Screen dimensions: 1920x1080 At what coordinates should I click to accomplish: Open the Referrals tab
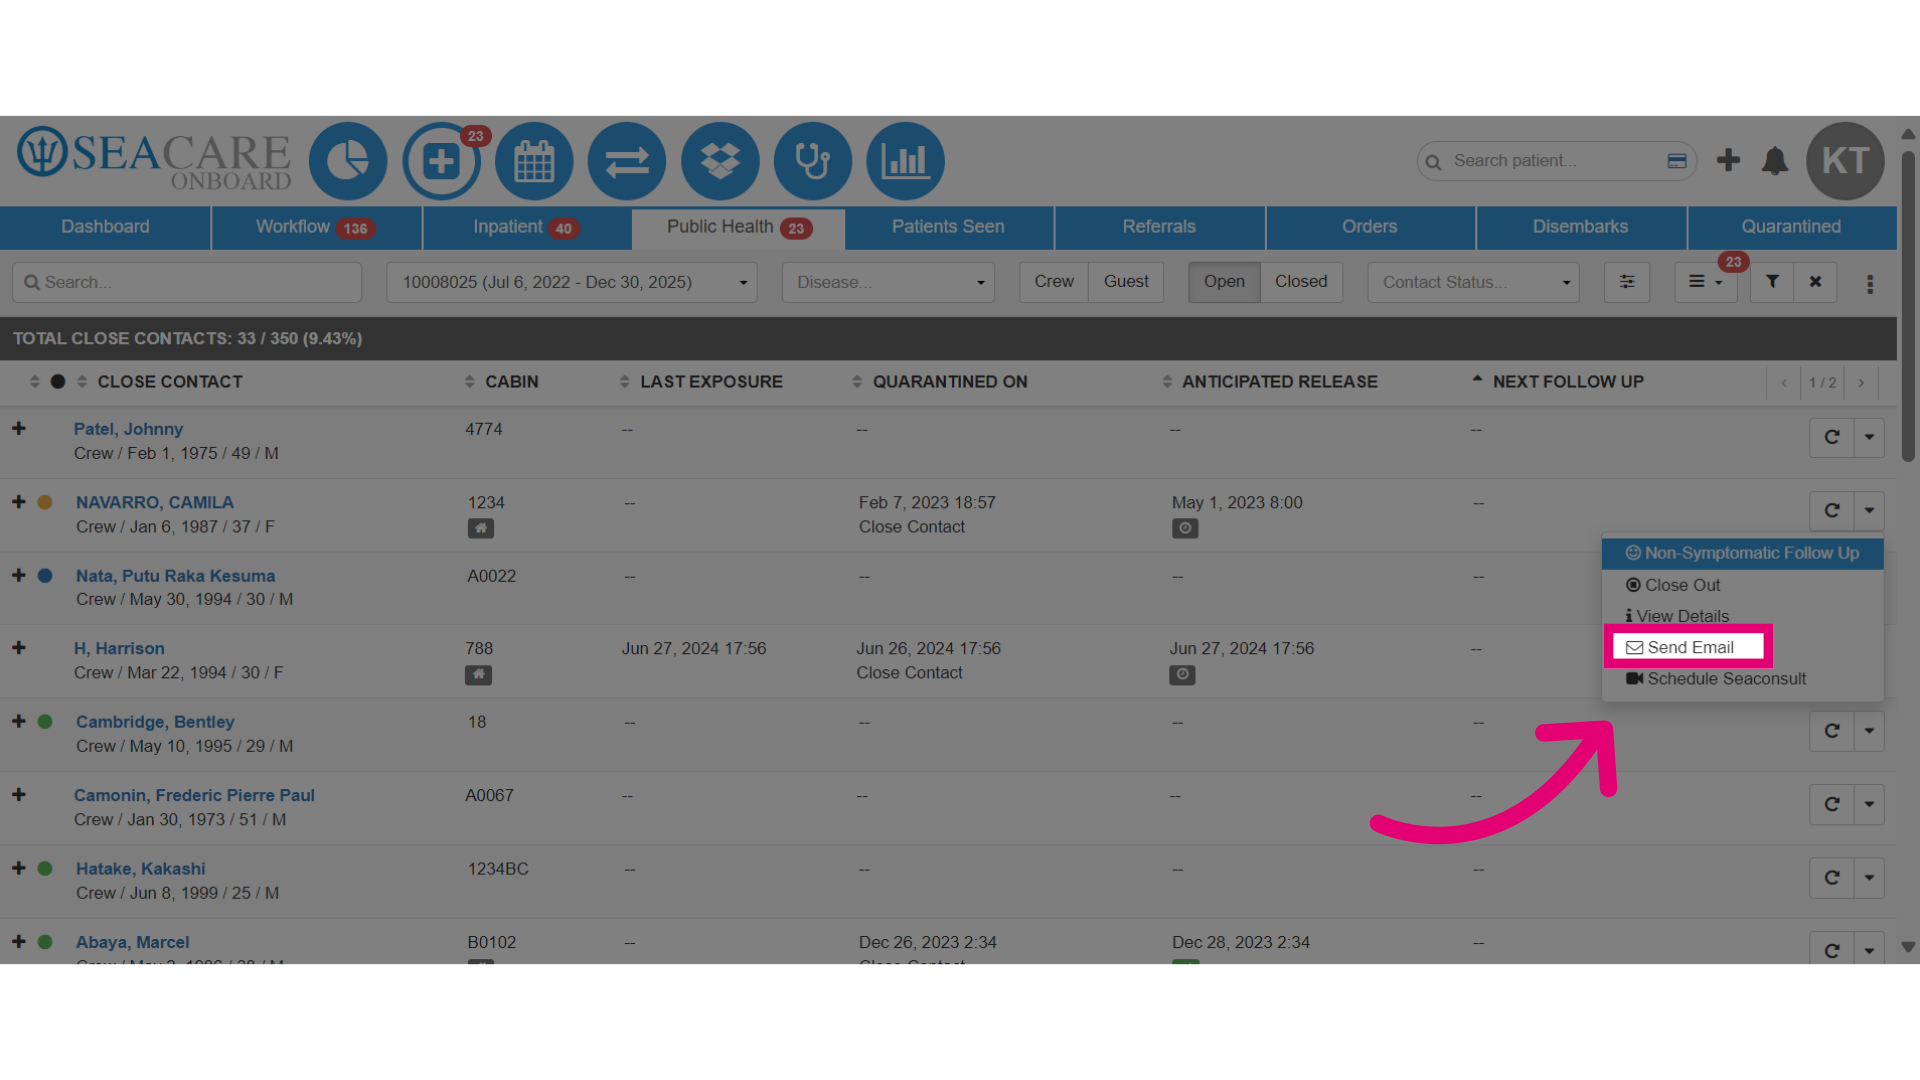(x=1159, y=227)
